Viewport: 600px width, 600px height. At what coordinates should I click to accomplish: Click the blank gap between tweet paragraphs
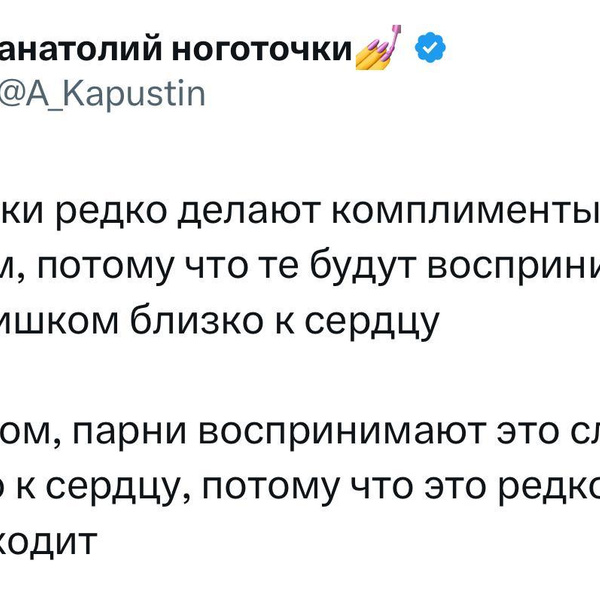pyautogui.click(x=300, y=378)
